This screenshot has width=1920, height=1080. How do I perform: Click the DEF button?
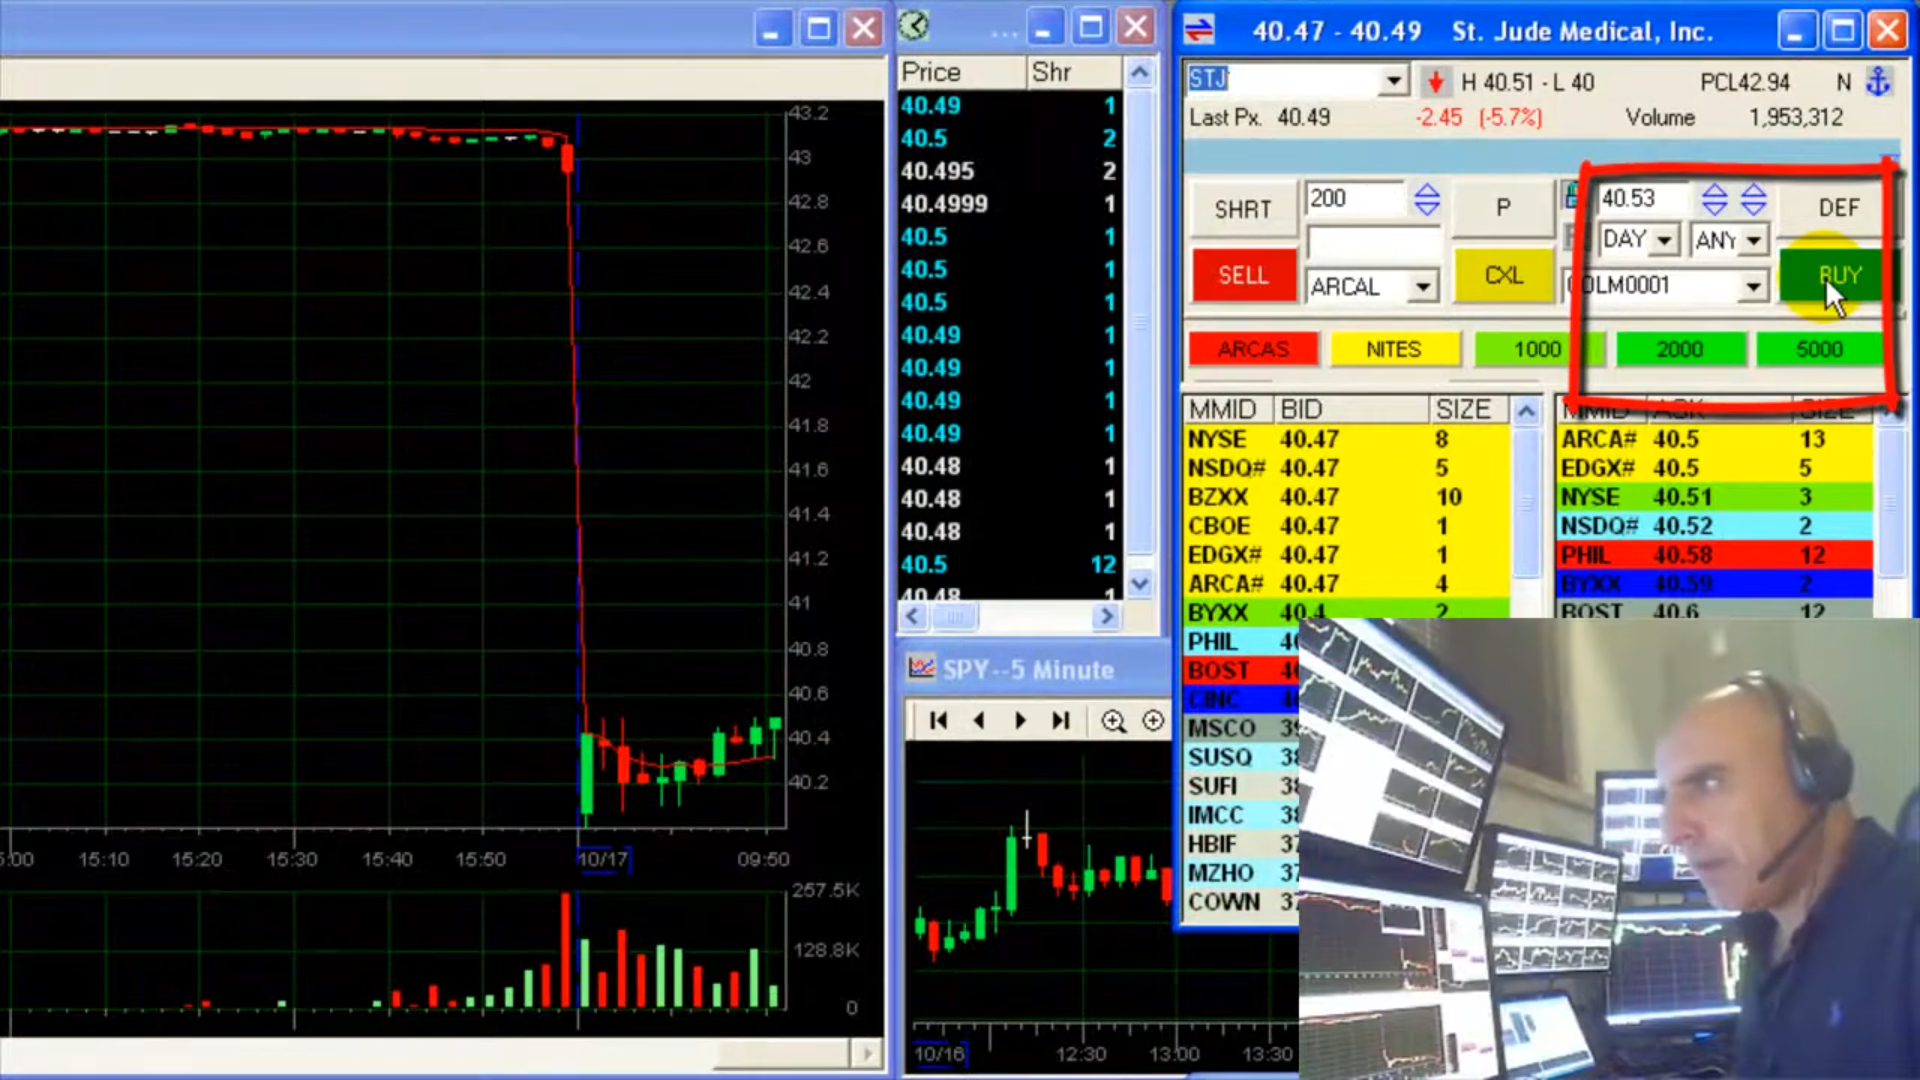click(1838, 207)
